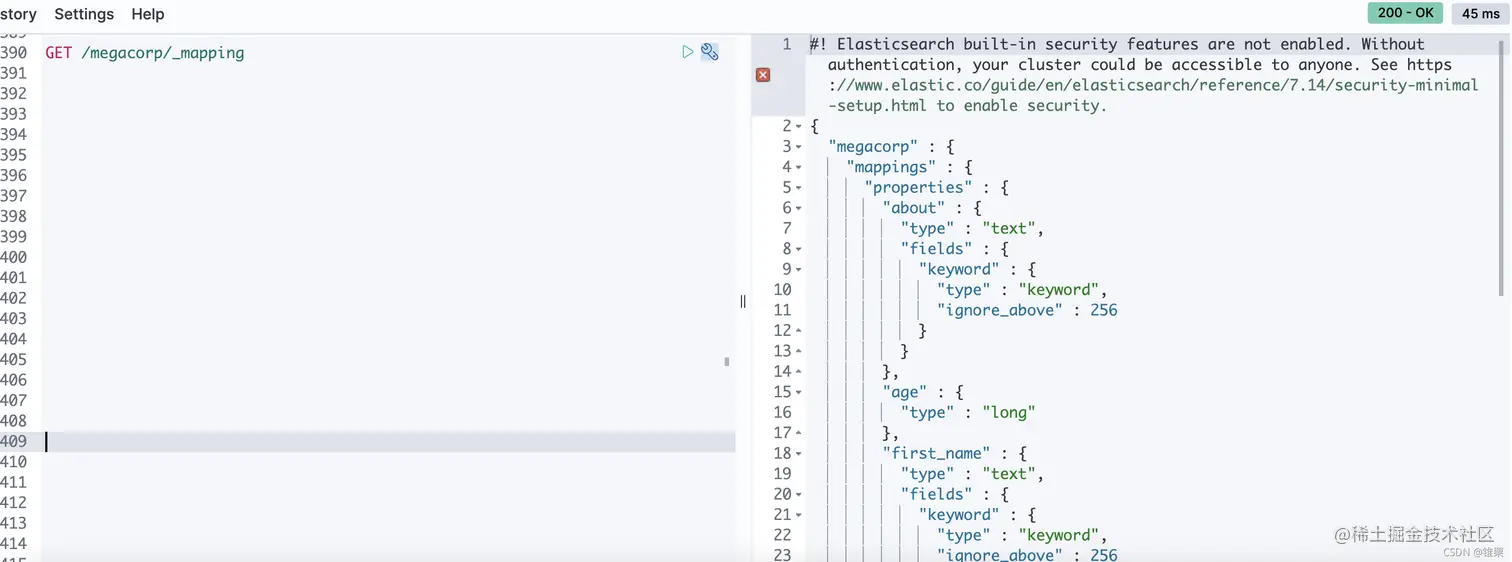Collapse the "first_name" field fold arrow

pos(799,453)
